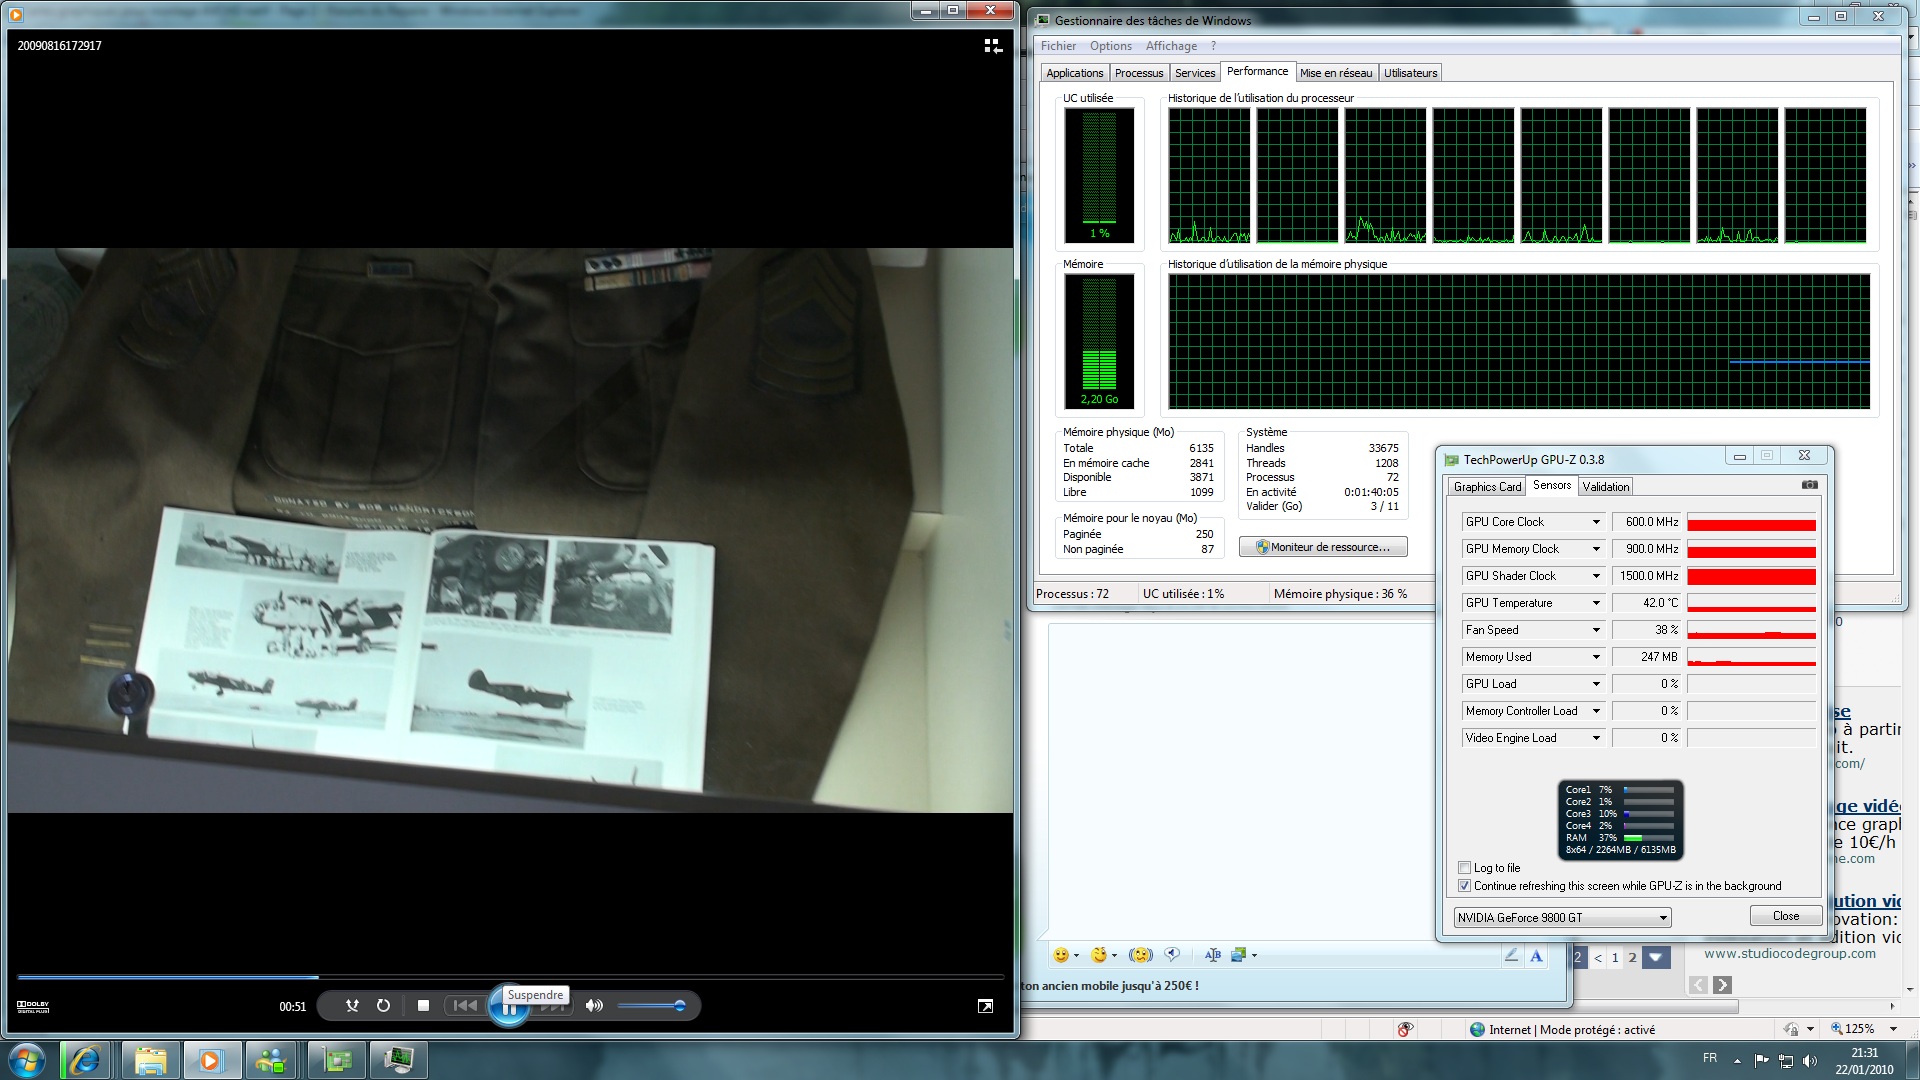Screen dimensions: 1920x1080
Task: Stop the video playback
Action: coord(423,1006)
